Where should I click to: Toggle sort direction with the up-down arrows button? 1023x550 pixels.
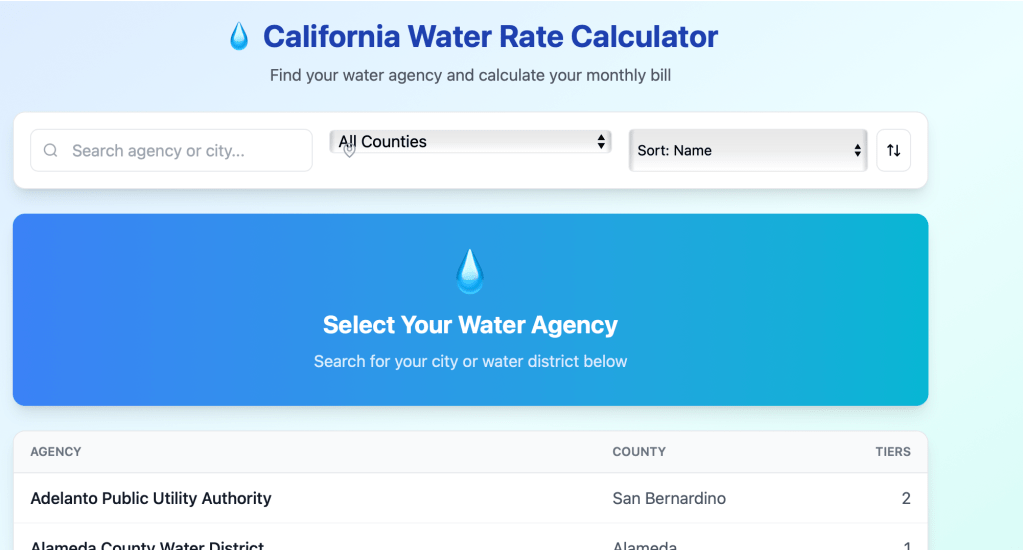pyautogui.click(x=893, y=151)
